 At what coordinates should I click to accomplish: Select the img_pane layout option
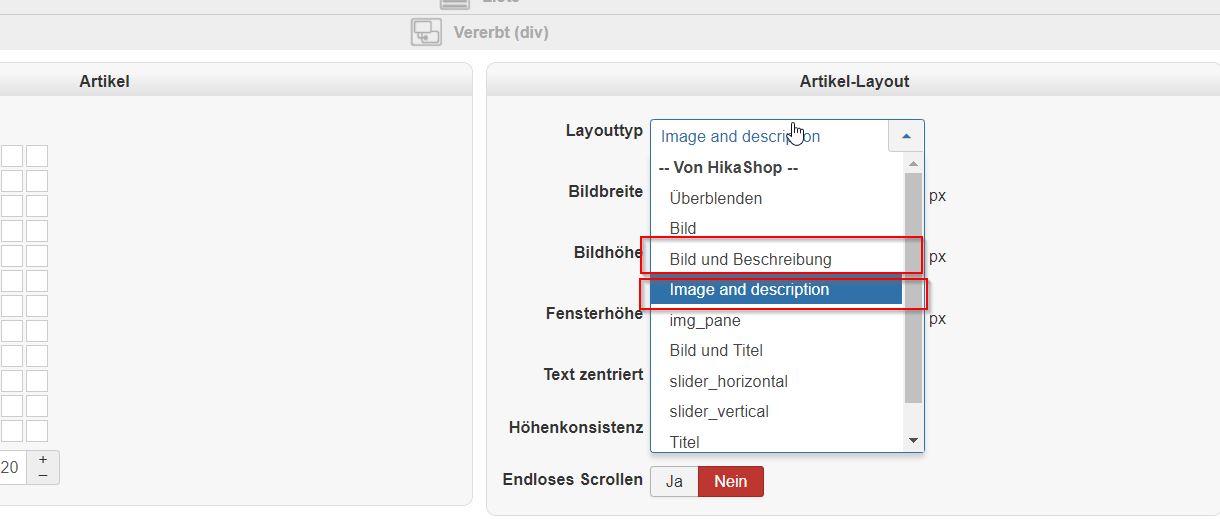(705, 321)
